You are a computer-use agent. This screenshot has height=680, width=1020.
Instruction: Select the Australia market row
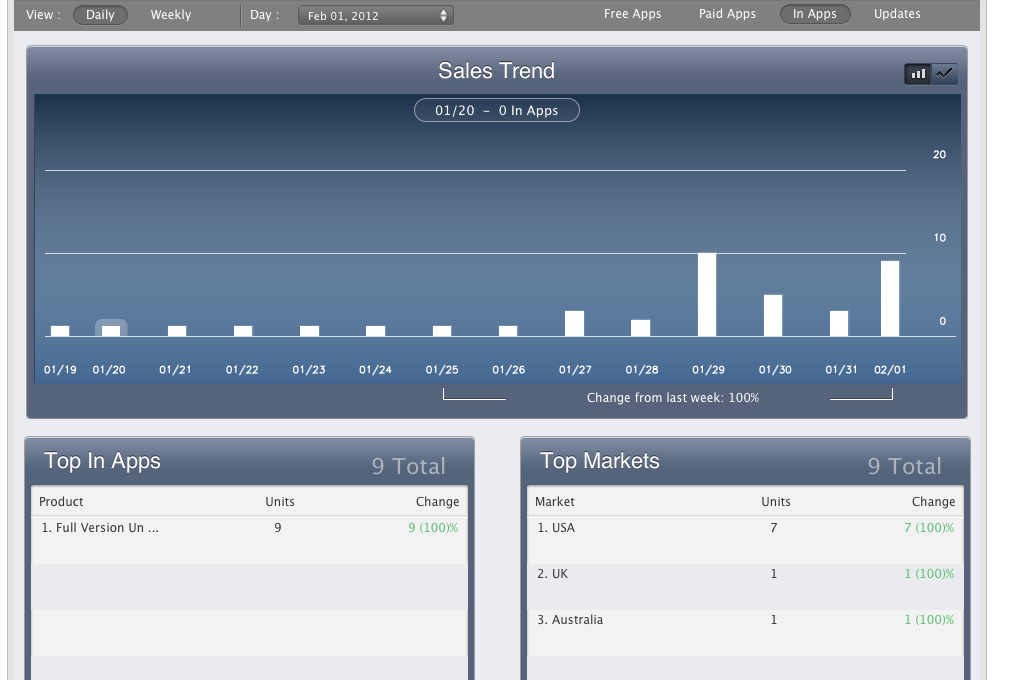pyautogui.click(x=745, y=620)
